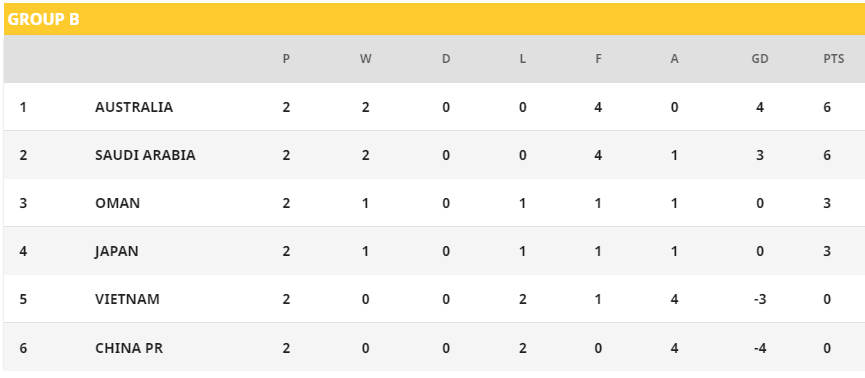
Task: Click Vietnam's goal difference -3
Action: (x=760, y=299)
